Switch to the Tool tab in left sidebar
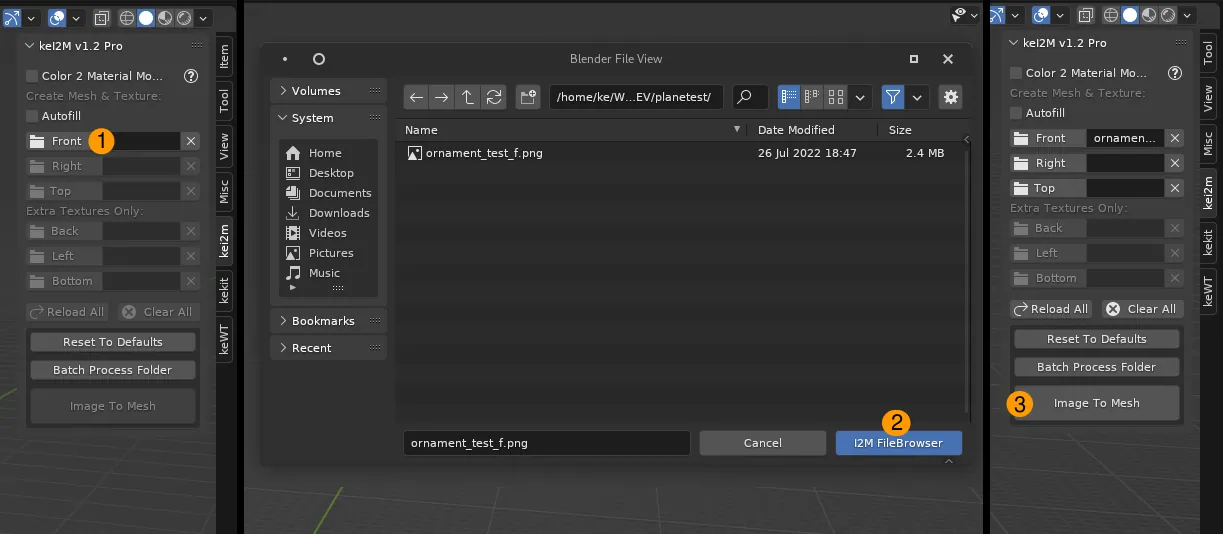The height and width of the screenshot is (534, 1223). point(224,100)
